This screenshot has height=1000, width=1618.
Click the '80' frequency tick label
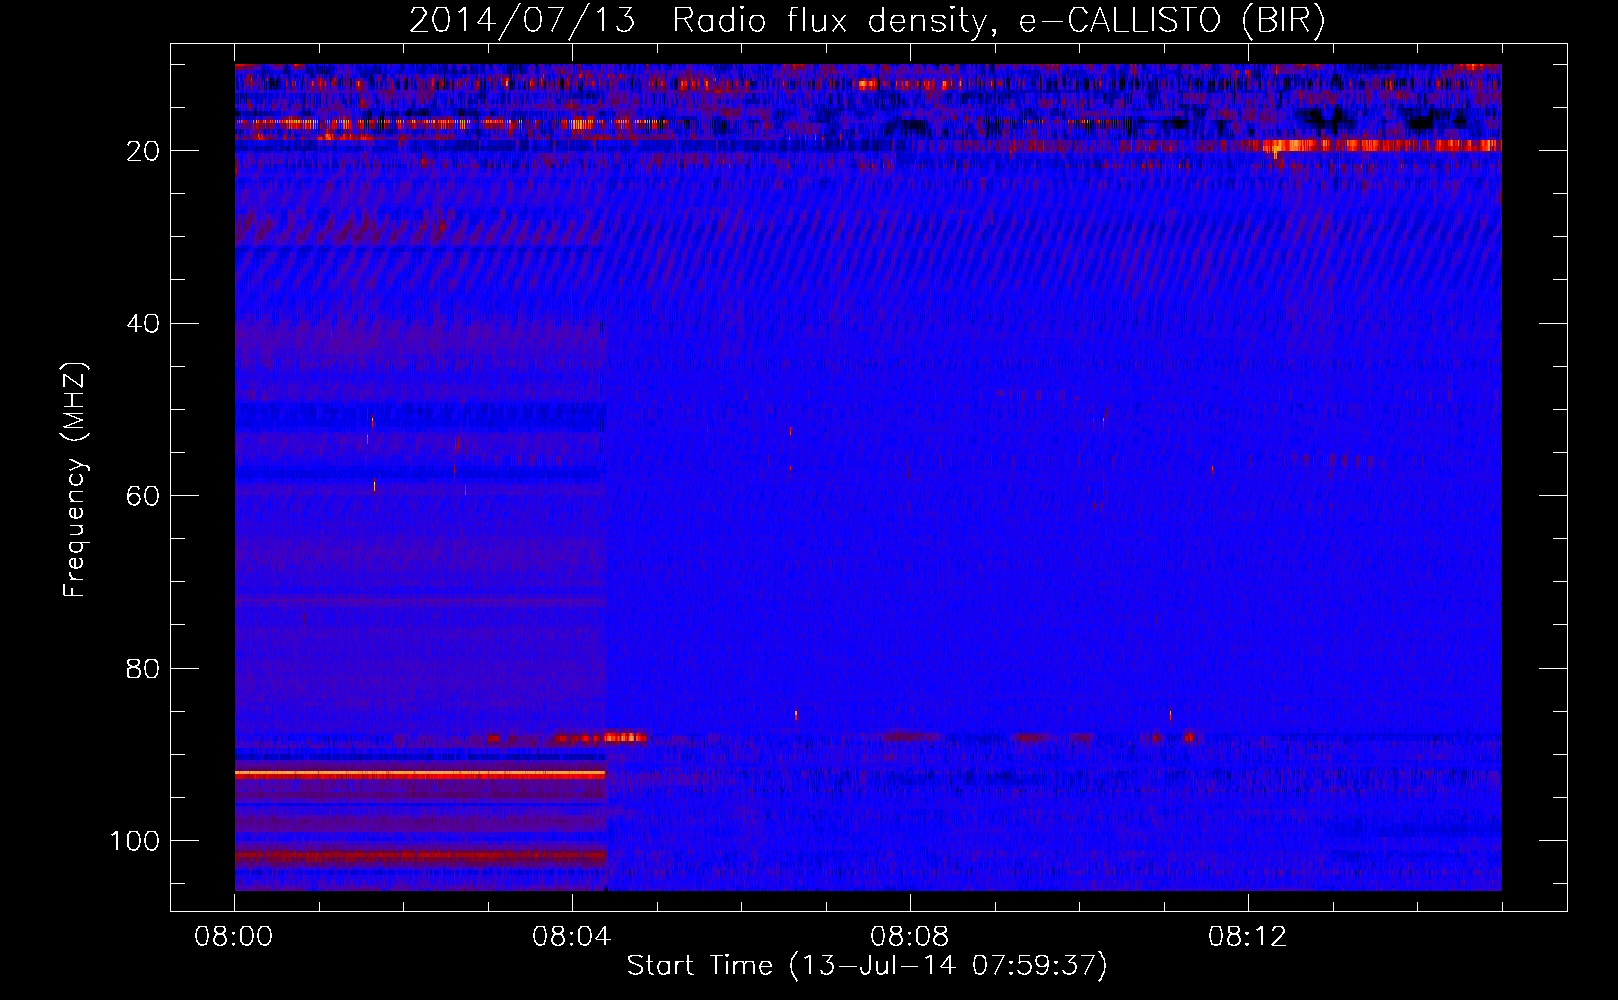tap(143, 669)
